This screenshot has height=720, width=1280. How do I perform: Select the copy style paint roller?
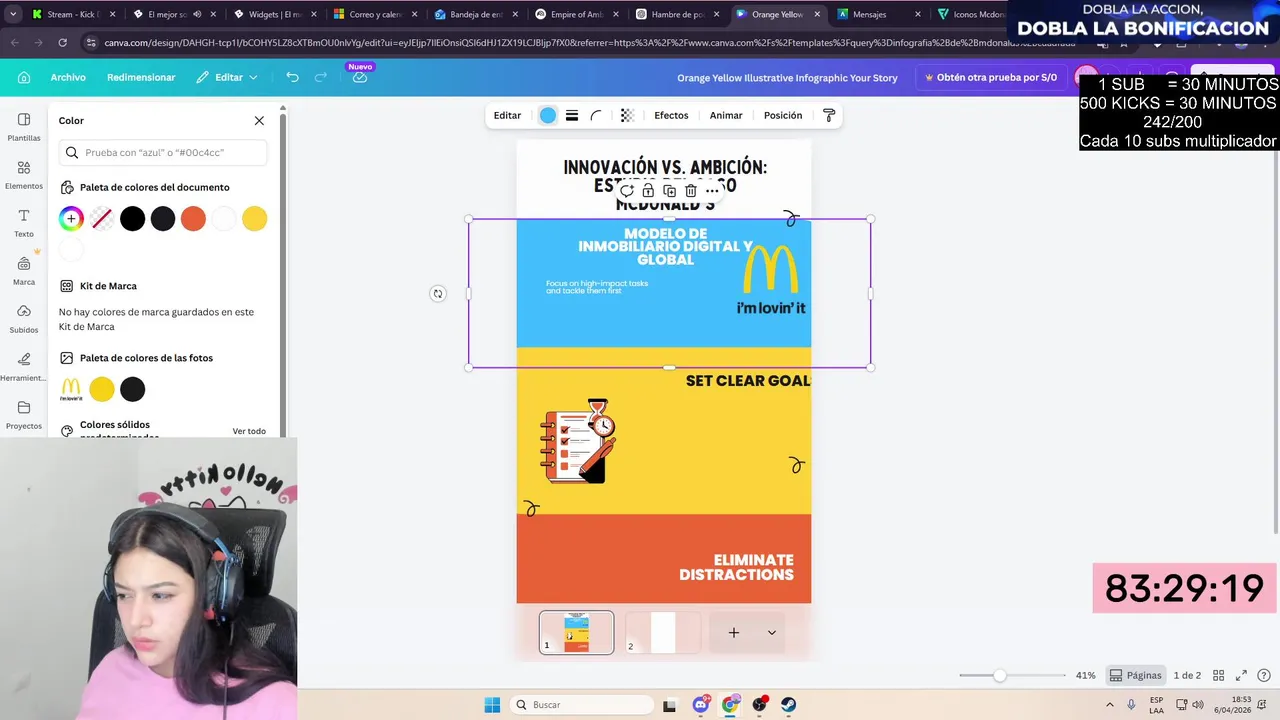829,115
